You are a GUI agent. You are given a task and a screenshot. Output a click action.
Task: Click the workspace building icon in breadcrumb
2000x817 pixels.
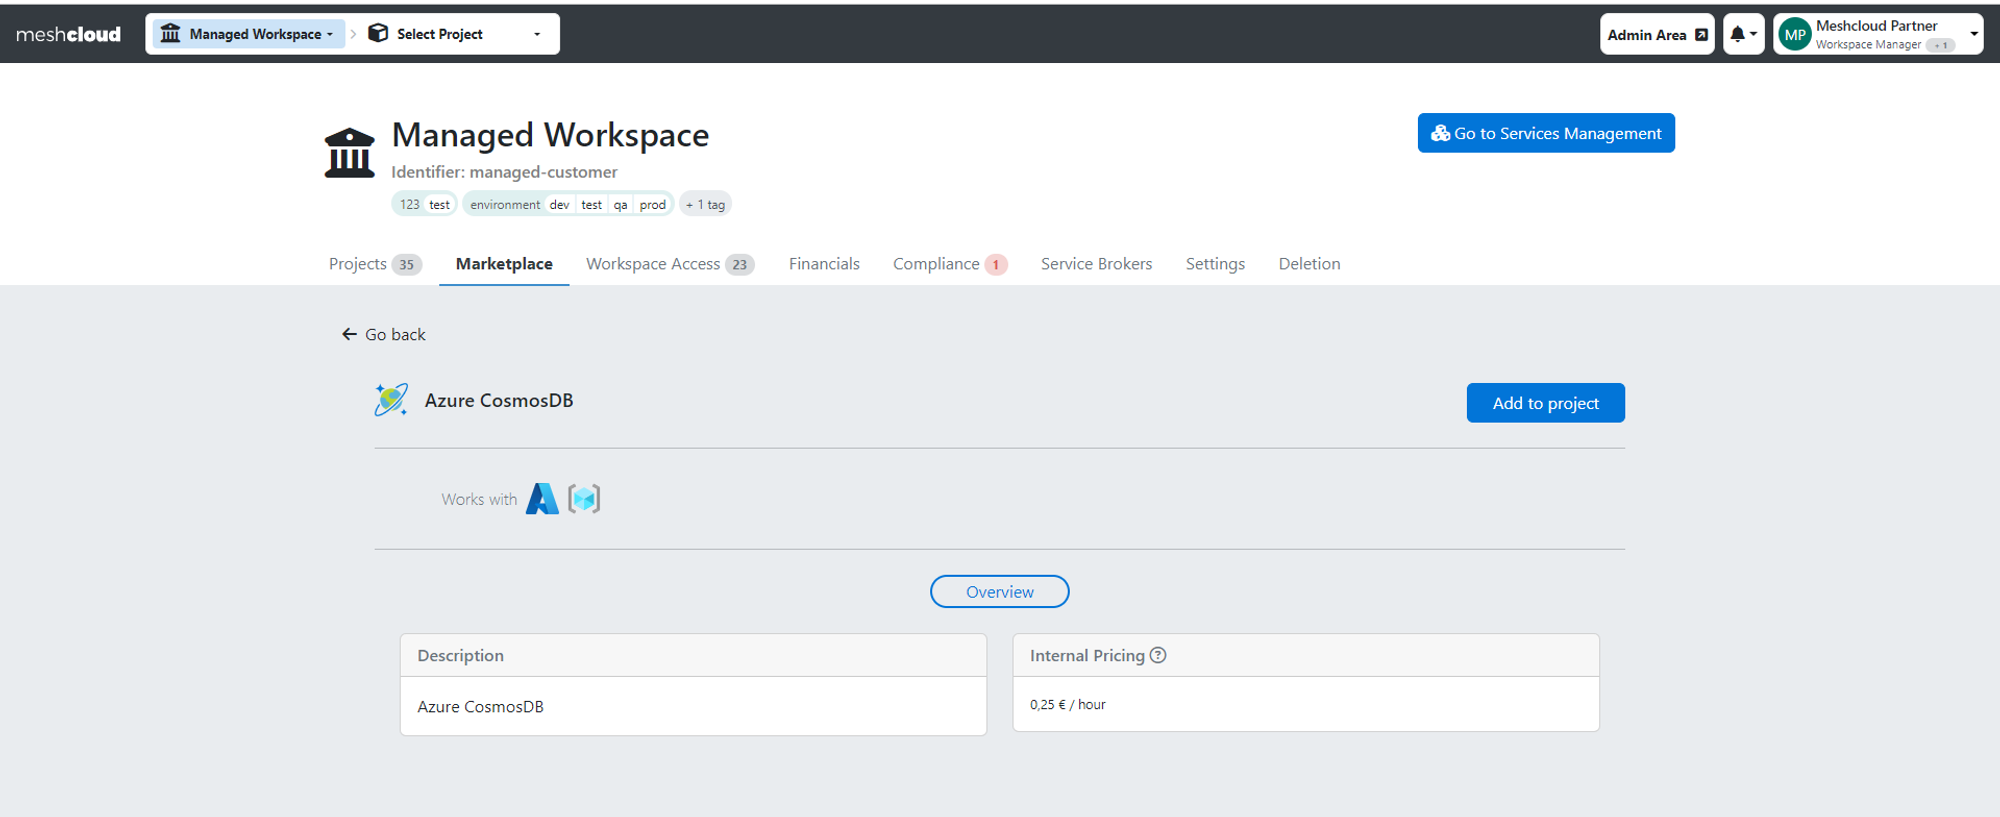click(171, 33)
